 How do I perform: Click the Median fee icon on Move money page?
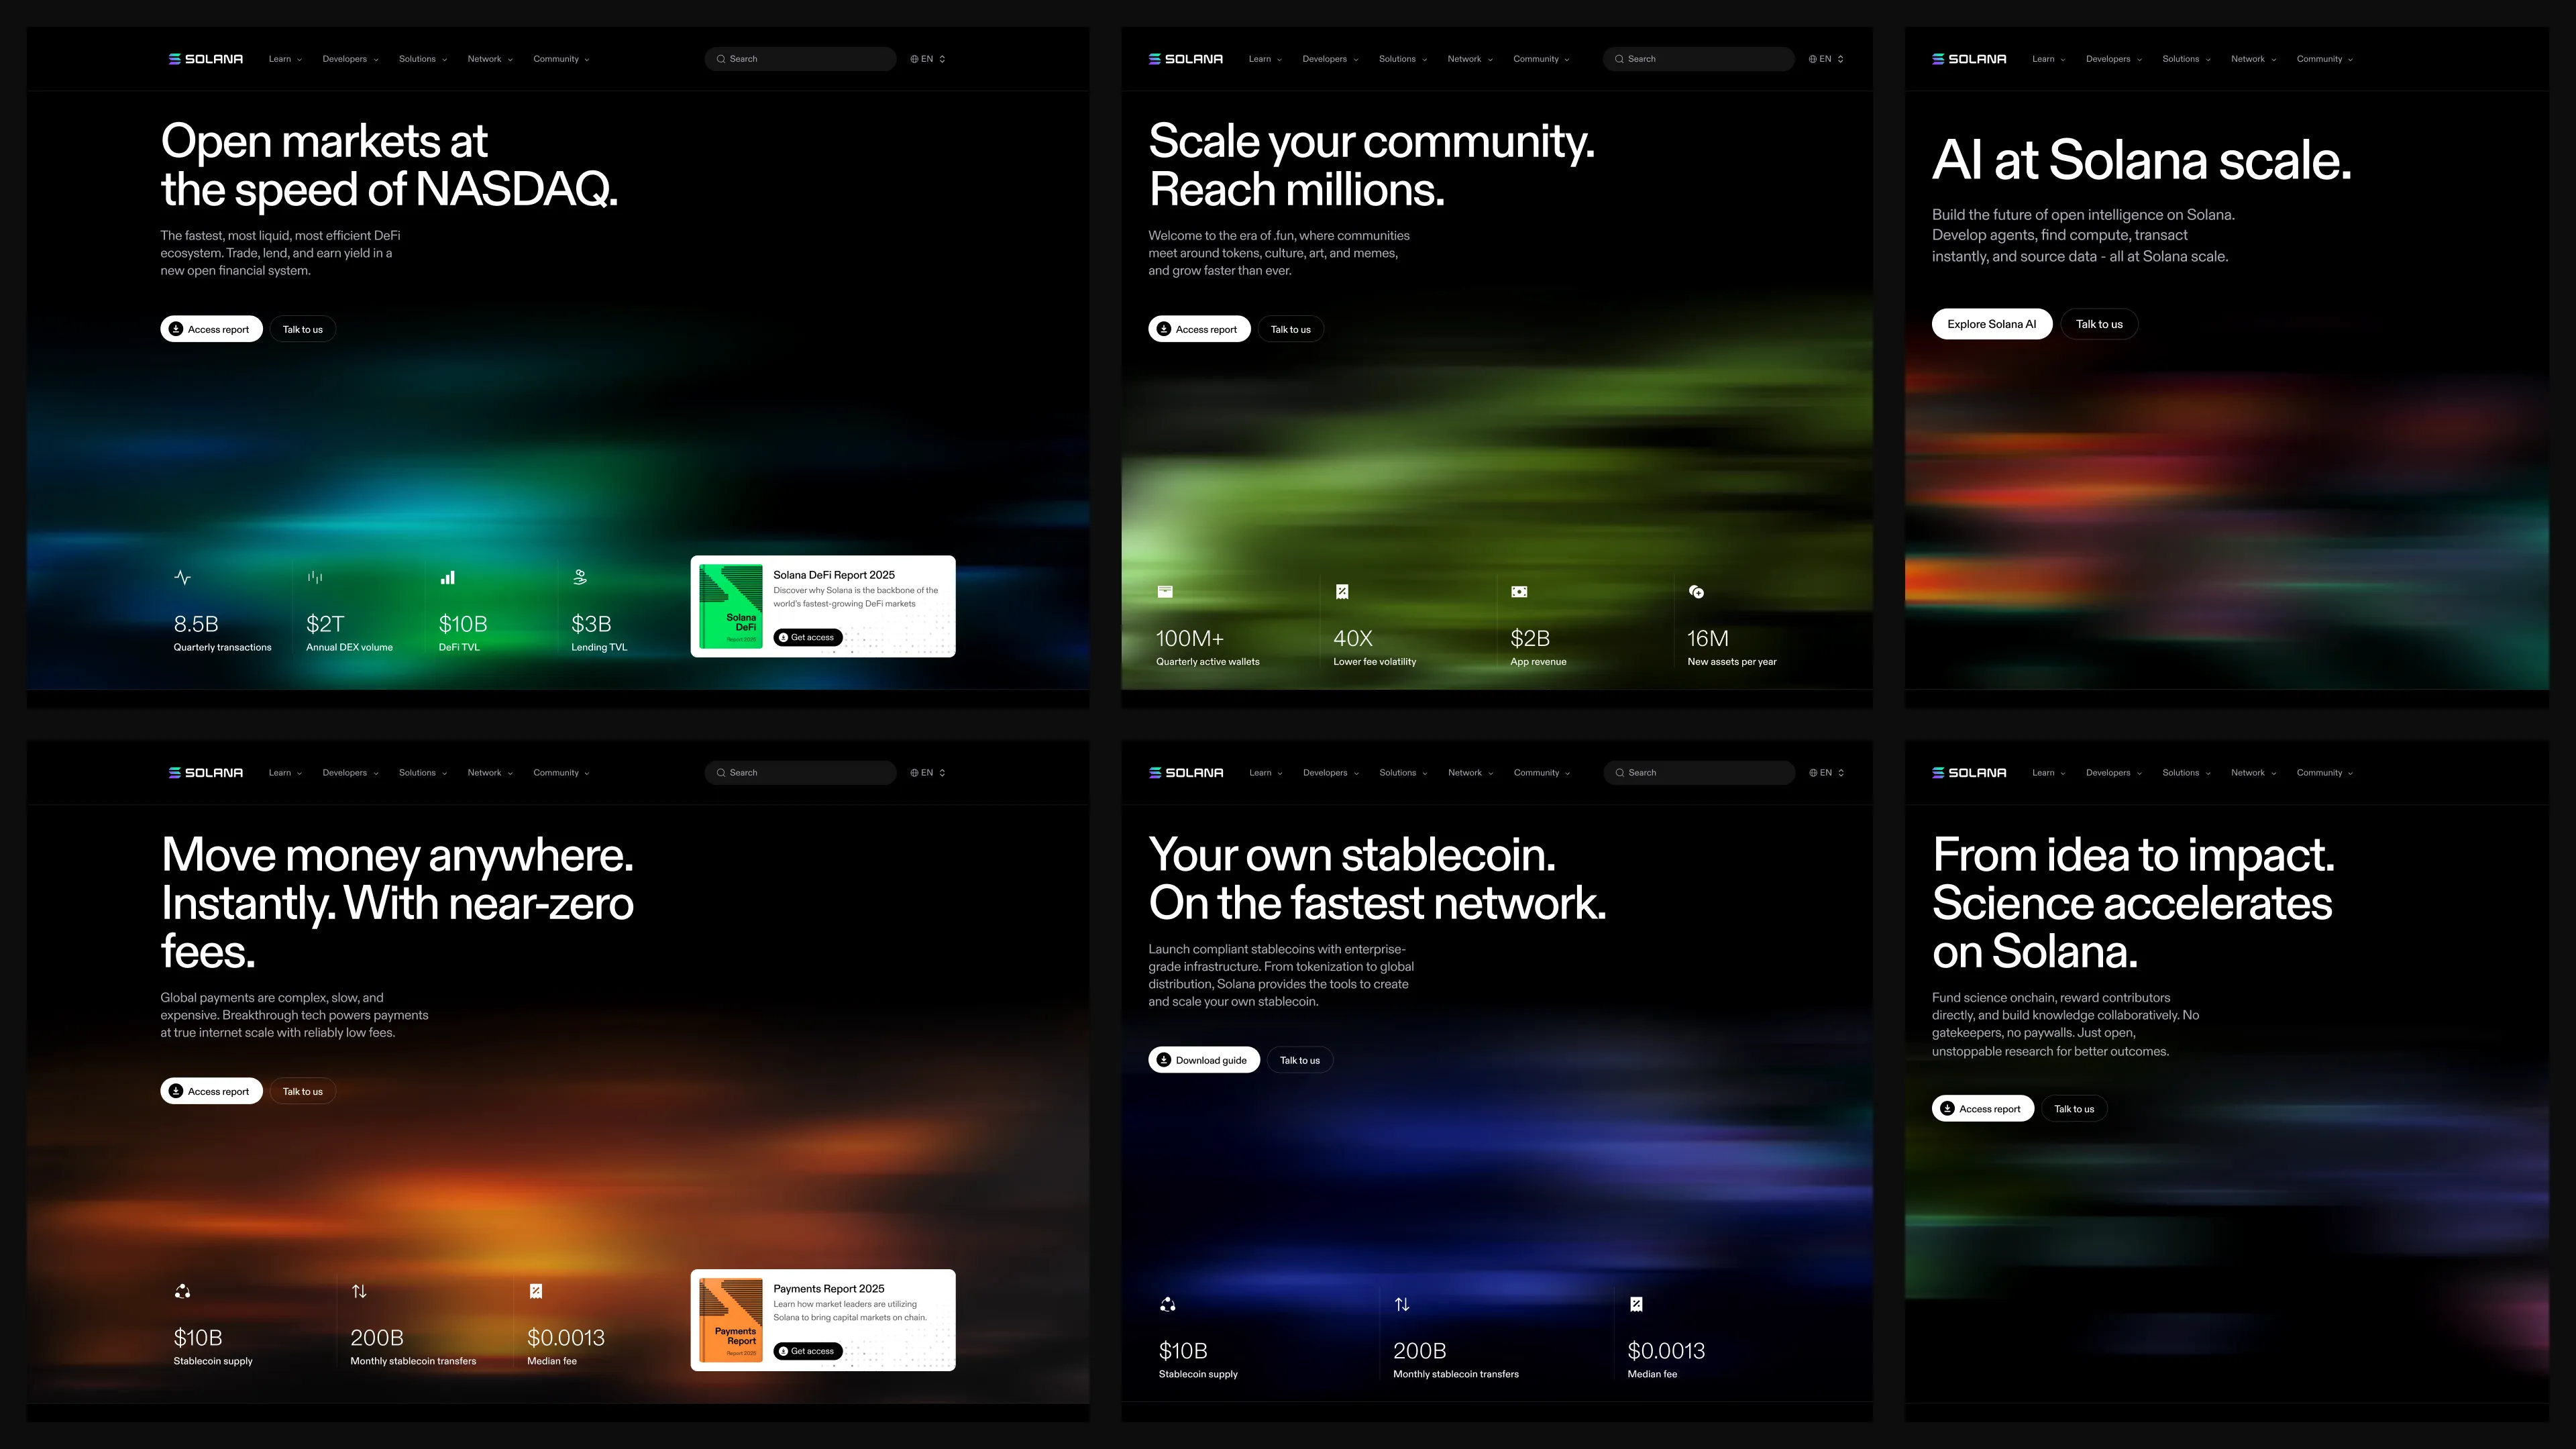click(536, 1291)
